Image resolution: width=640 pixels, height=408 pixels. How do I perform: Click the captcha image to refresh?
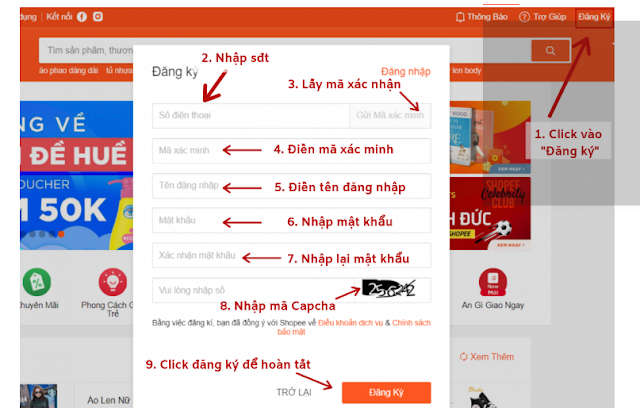(x=389, y=289)
